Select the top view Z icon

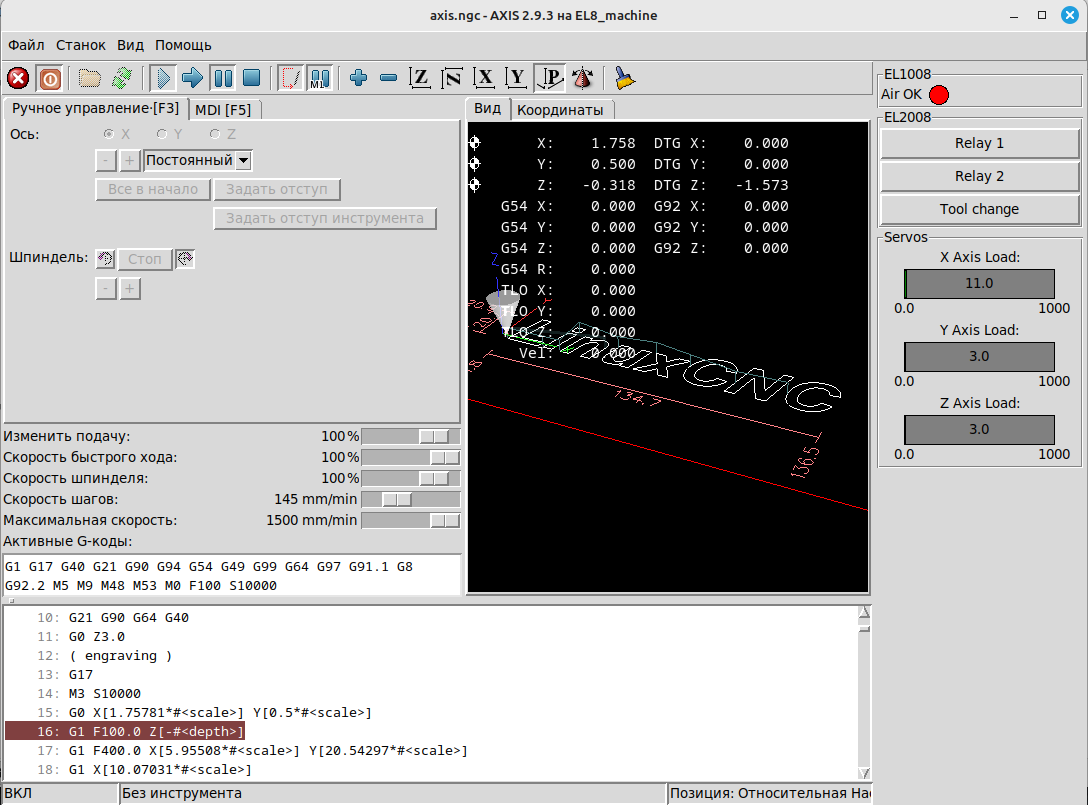(421, 78)
